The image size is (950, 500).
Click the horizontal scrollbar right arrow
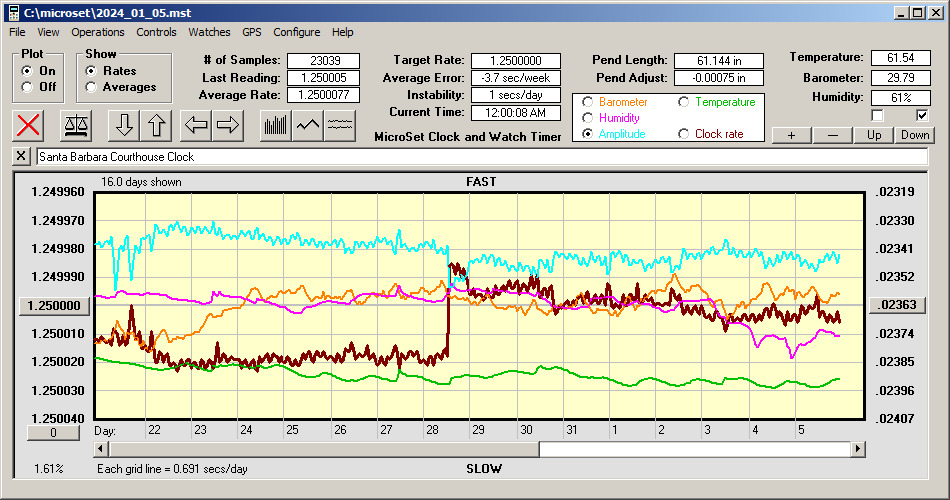tap(857, 449)
